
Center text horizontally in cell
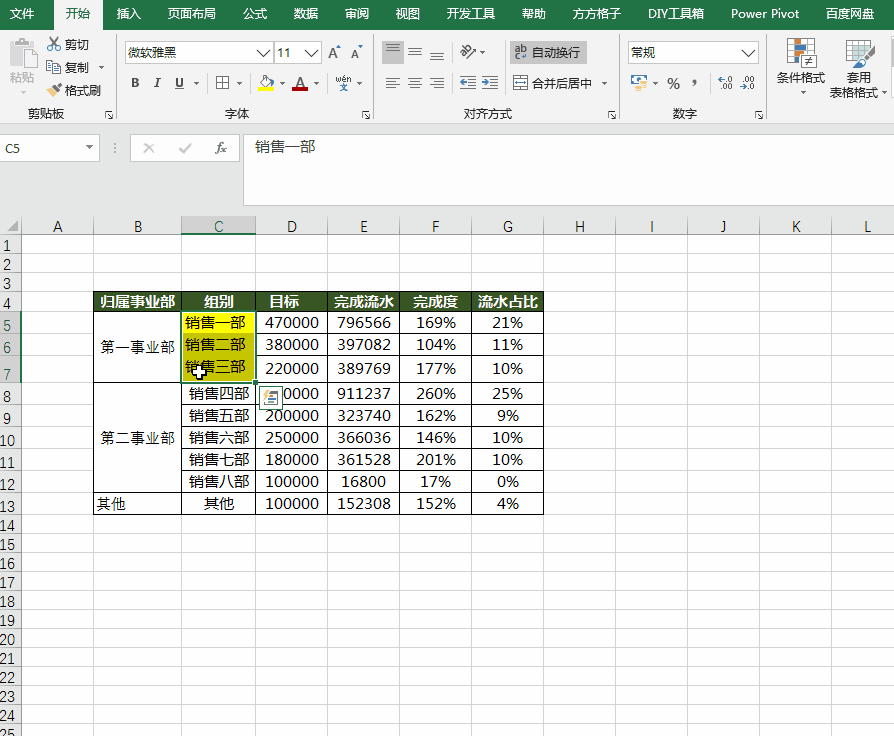(415, 83)
